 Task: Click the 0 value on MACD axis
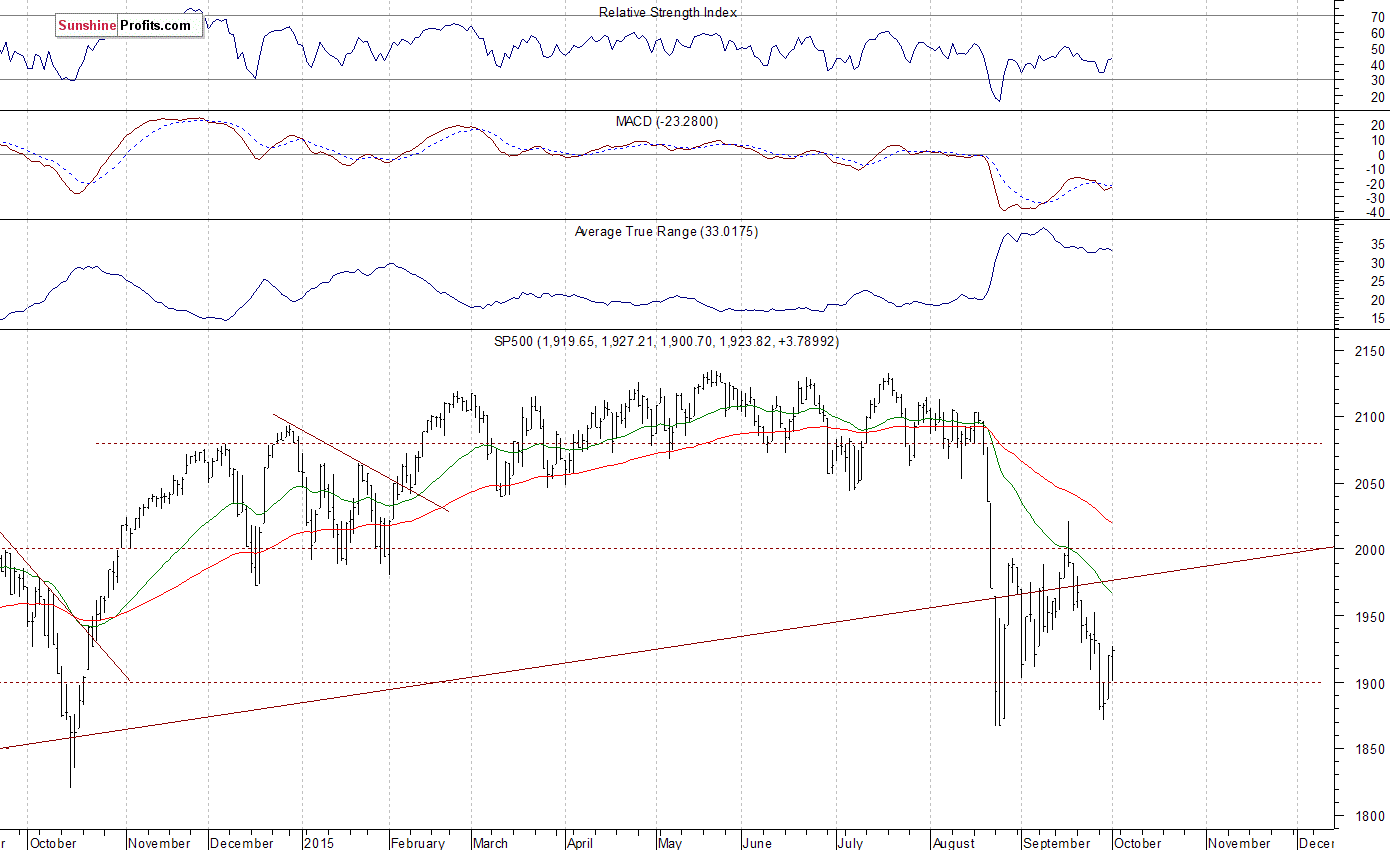click(1381, 155)
